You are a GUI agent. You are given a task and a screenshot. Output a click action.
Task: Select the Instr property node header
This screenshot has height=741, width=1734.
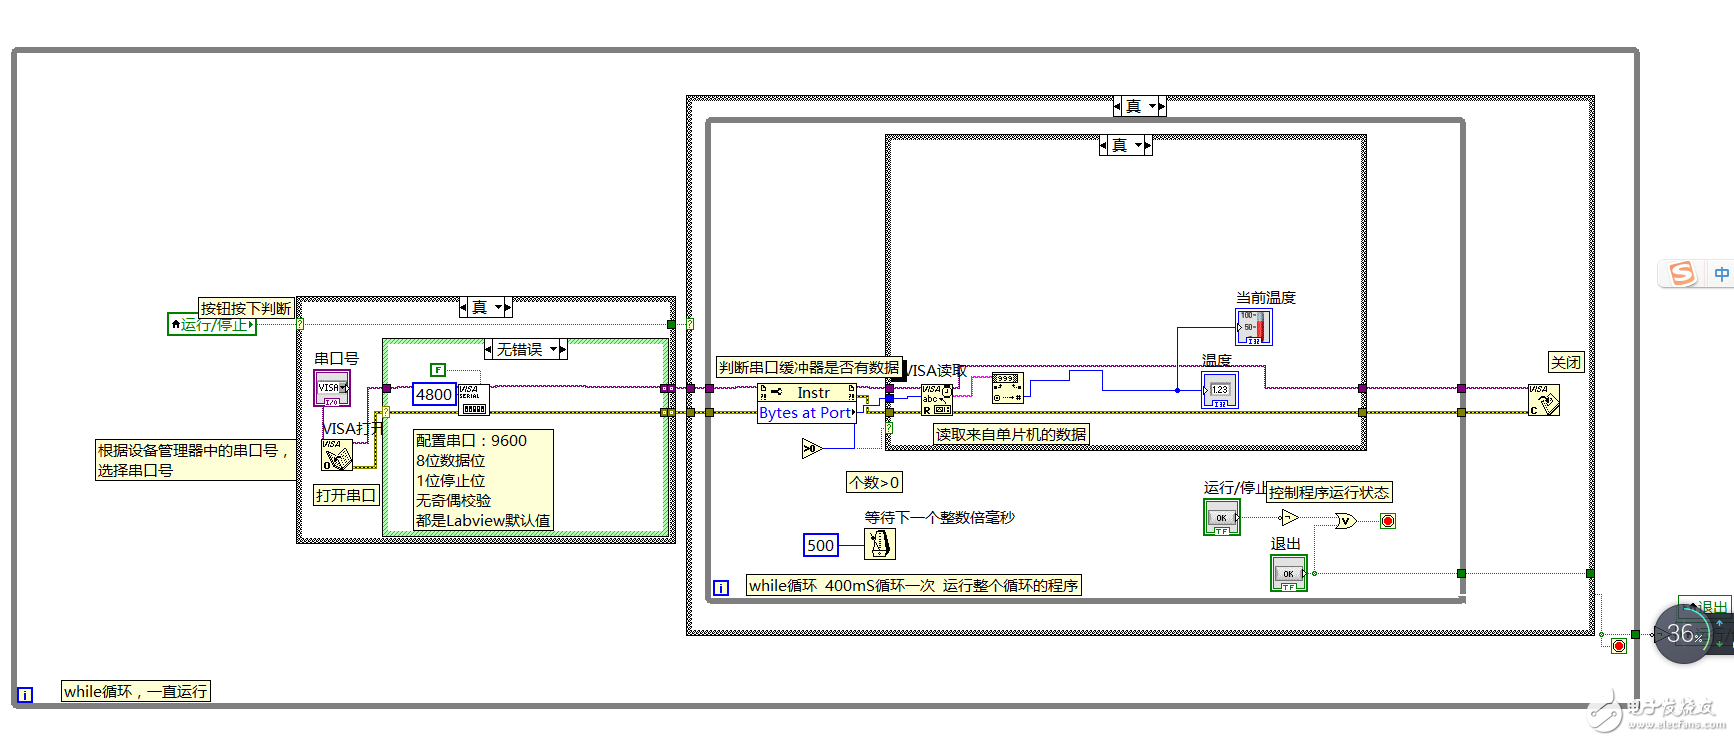807,393
